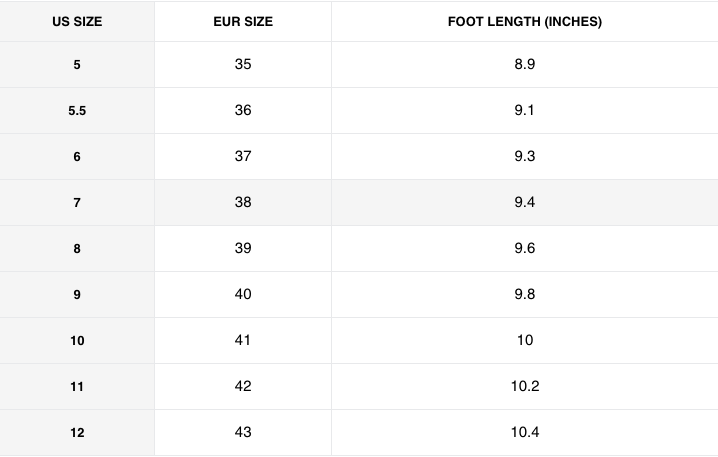
Task: Click the 9.6 foot length value
Action: (x=524, y=248)
